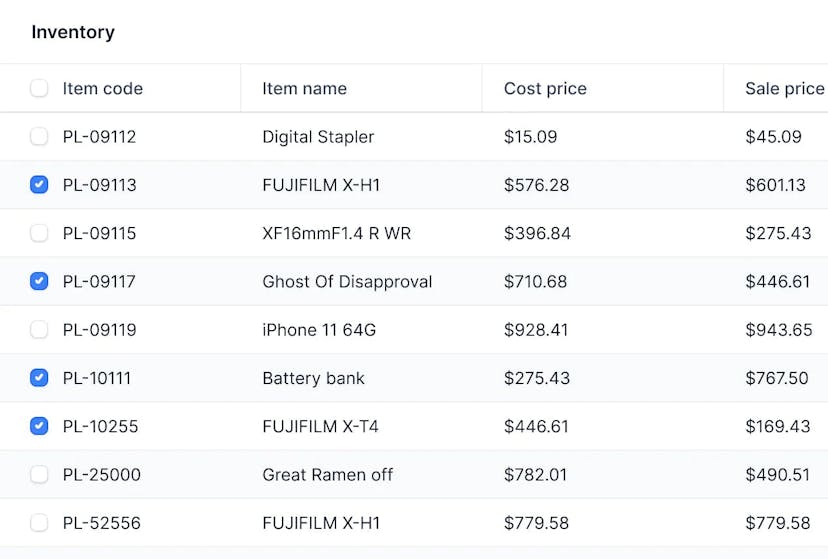Open the Ghost Of Disapproval item
828x559 pixels.
tap(347, 281)
